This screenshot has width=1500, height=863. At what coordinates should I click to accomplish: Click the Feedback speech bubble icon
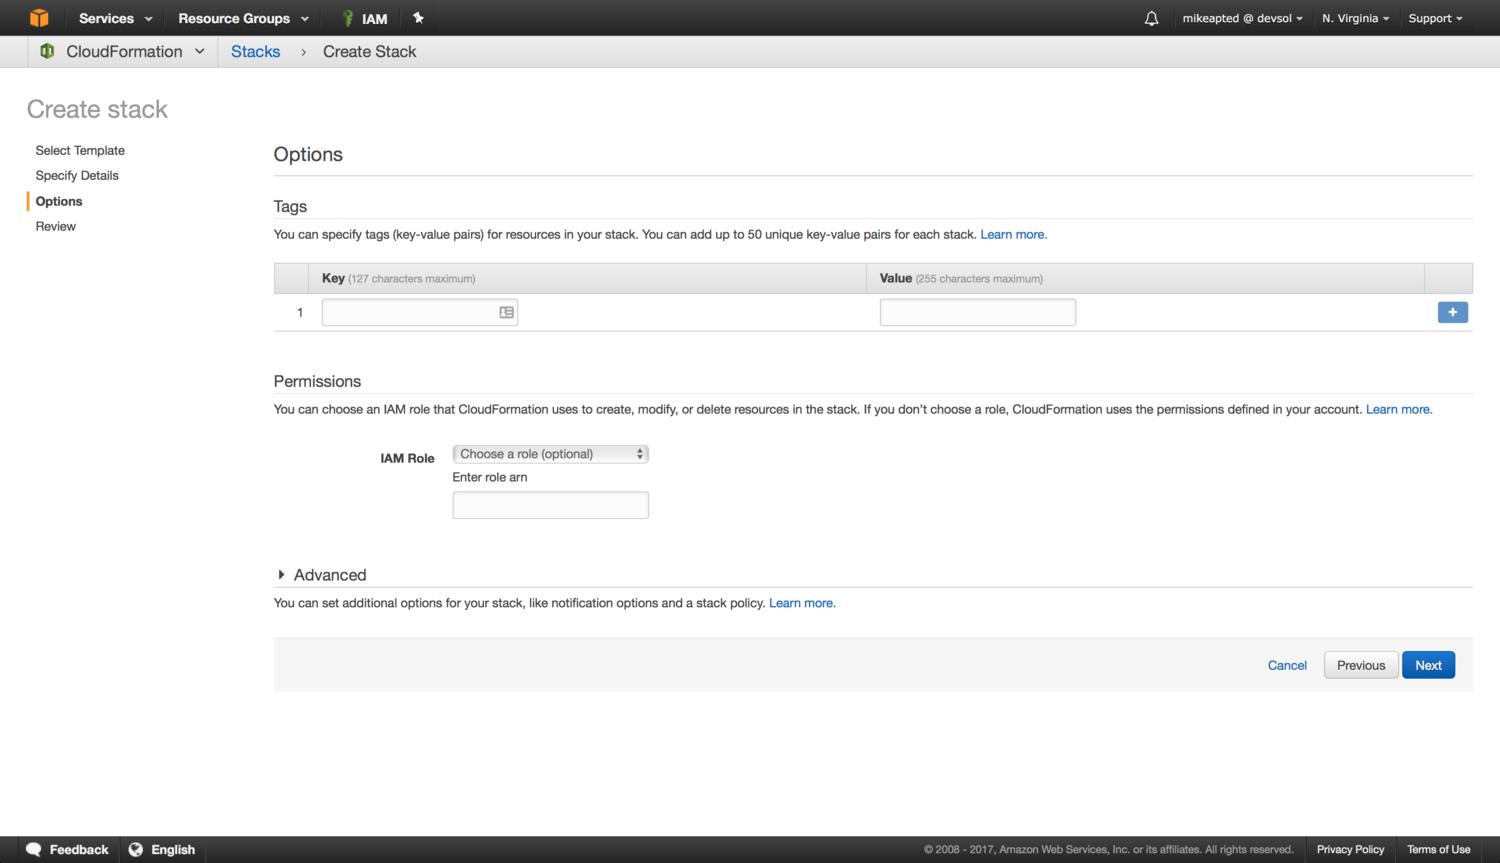33,849
